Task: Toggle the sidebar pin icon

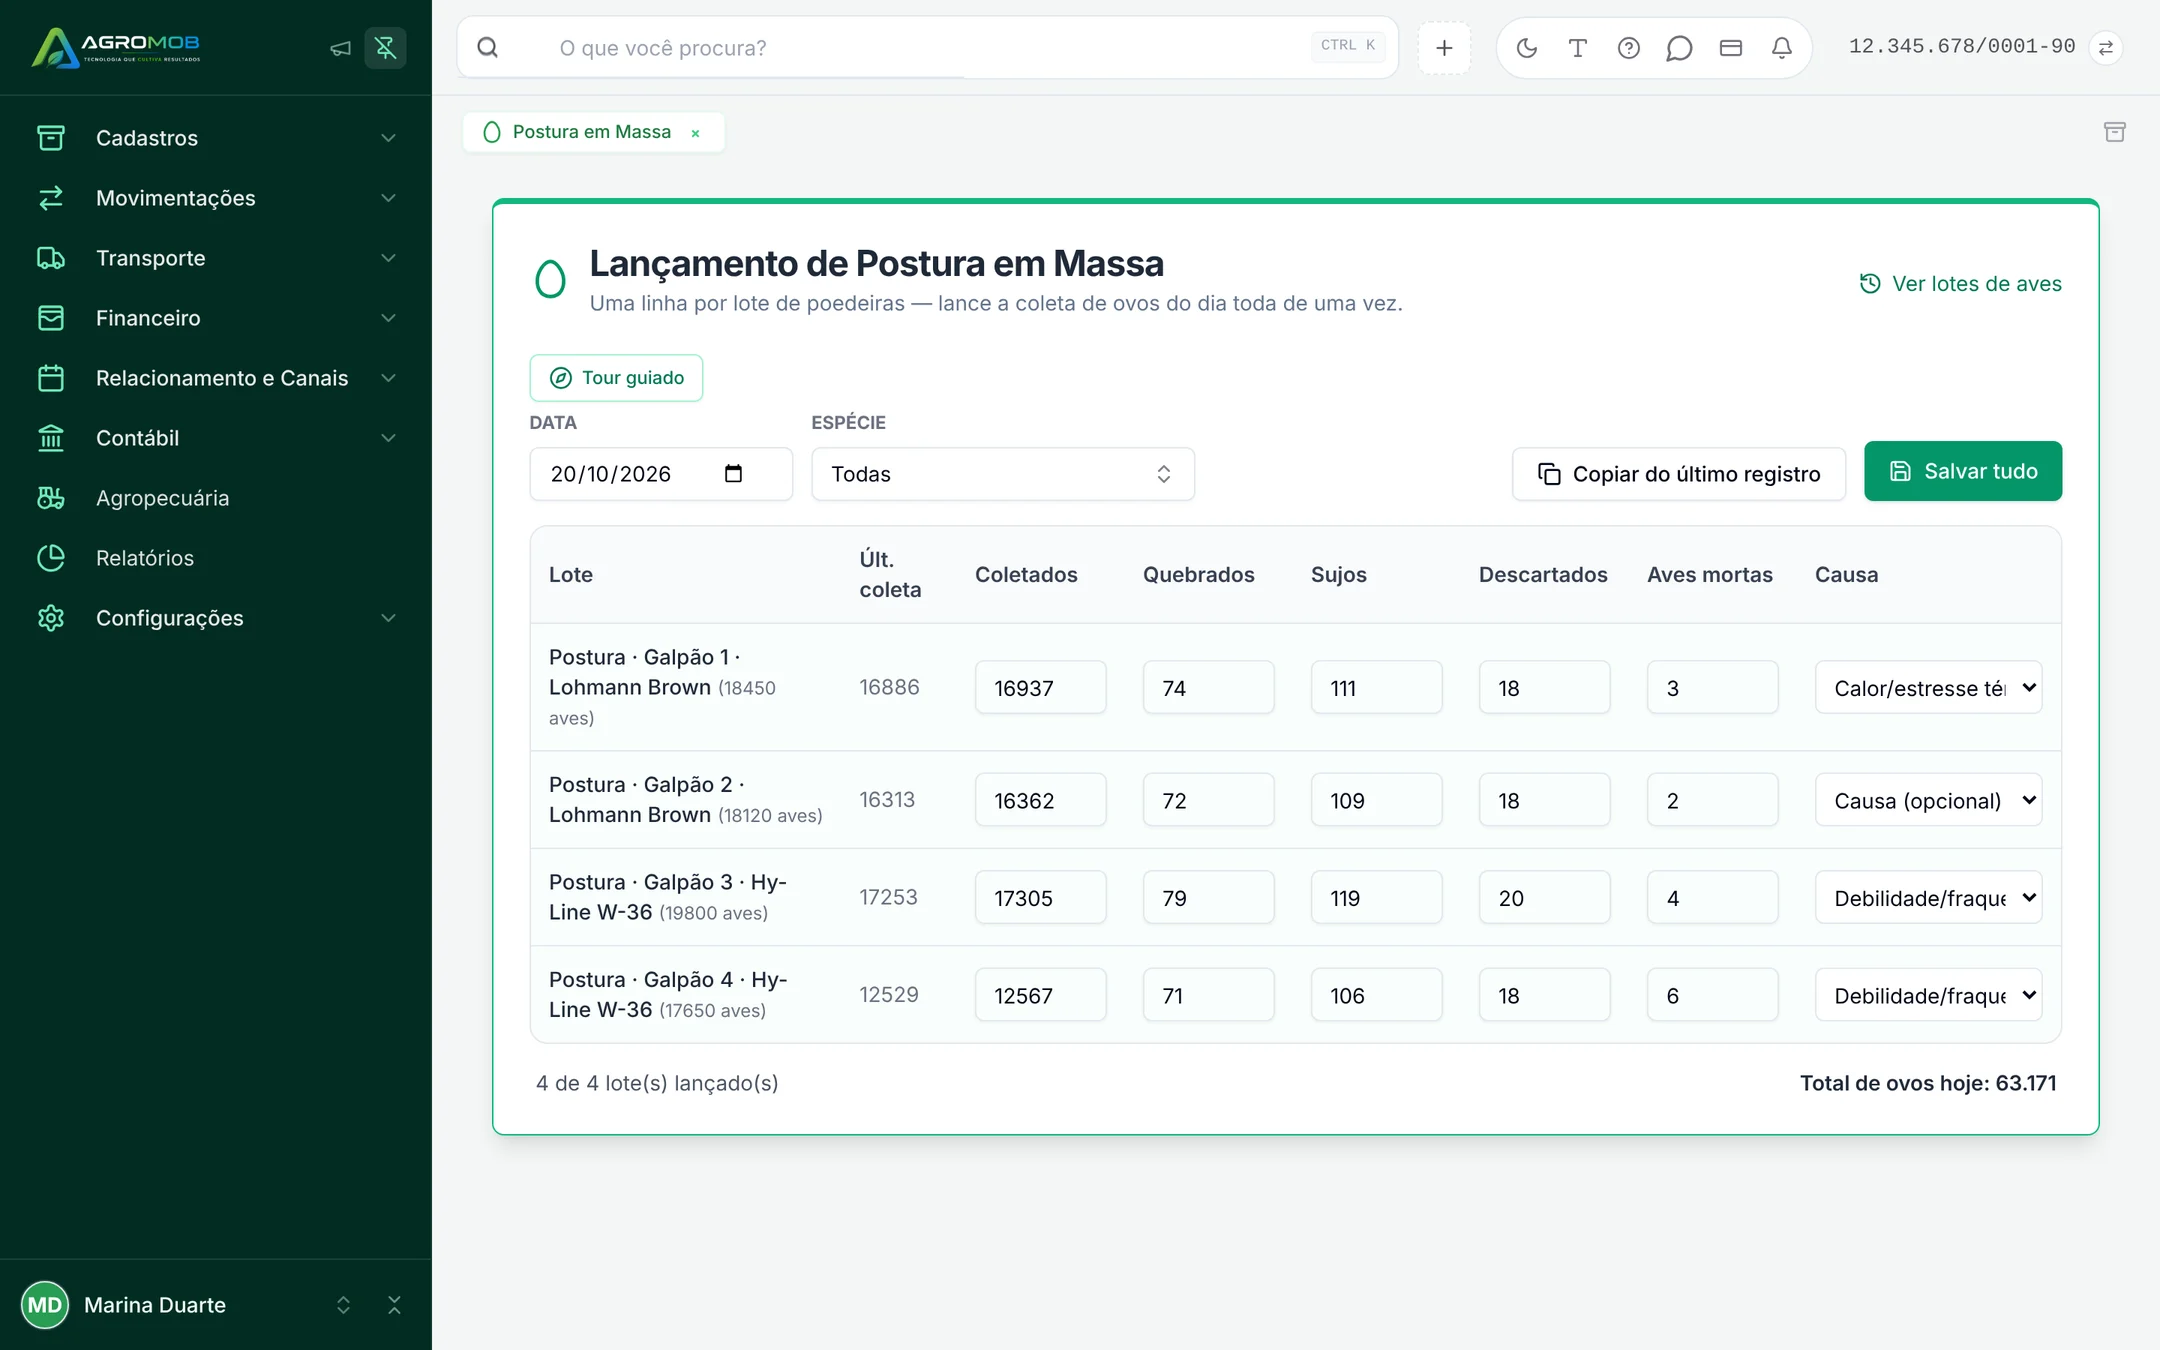Action: click(385, 48)
